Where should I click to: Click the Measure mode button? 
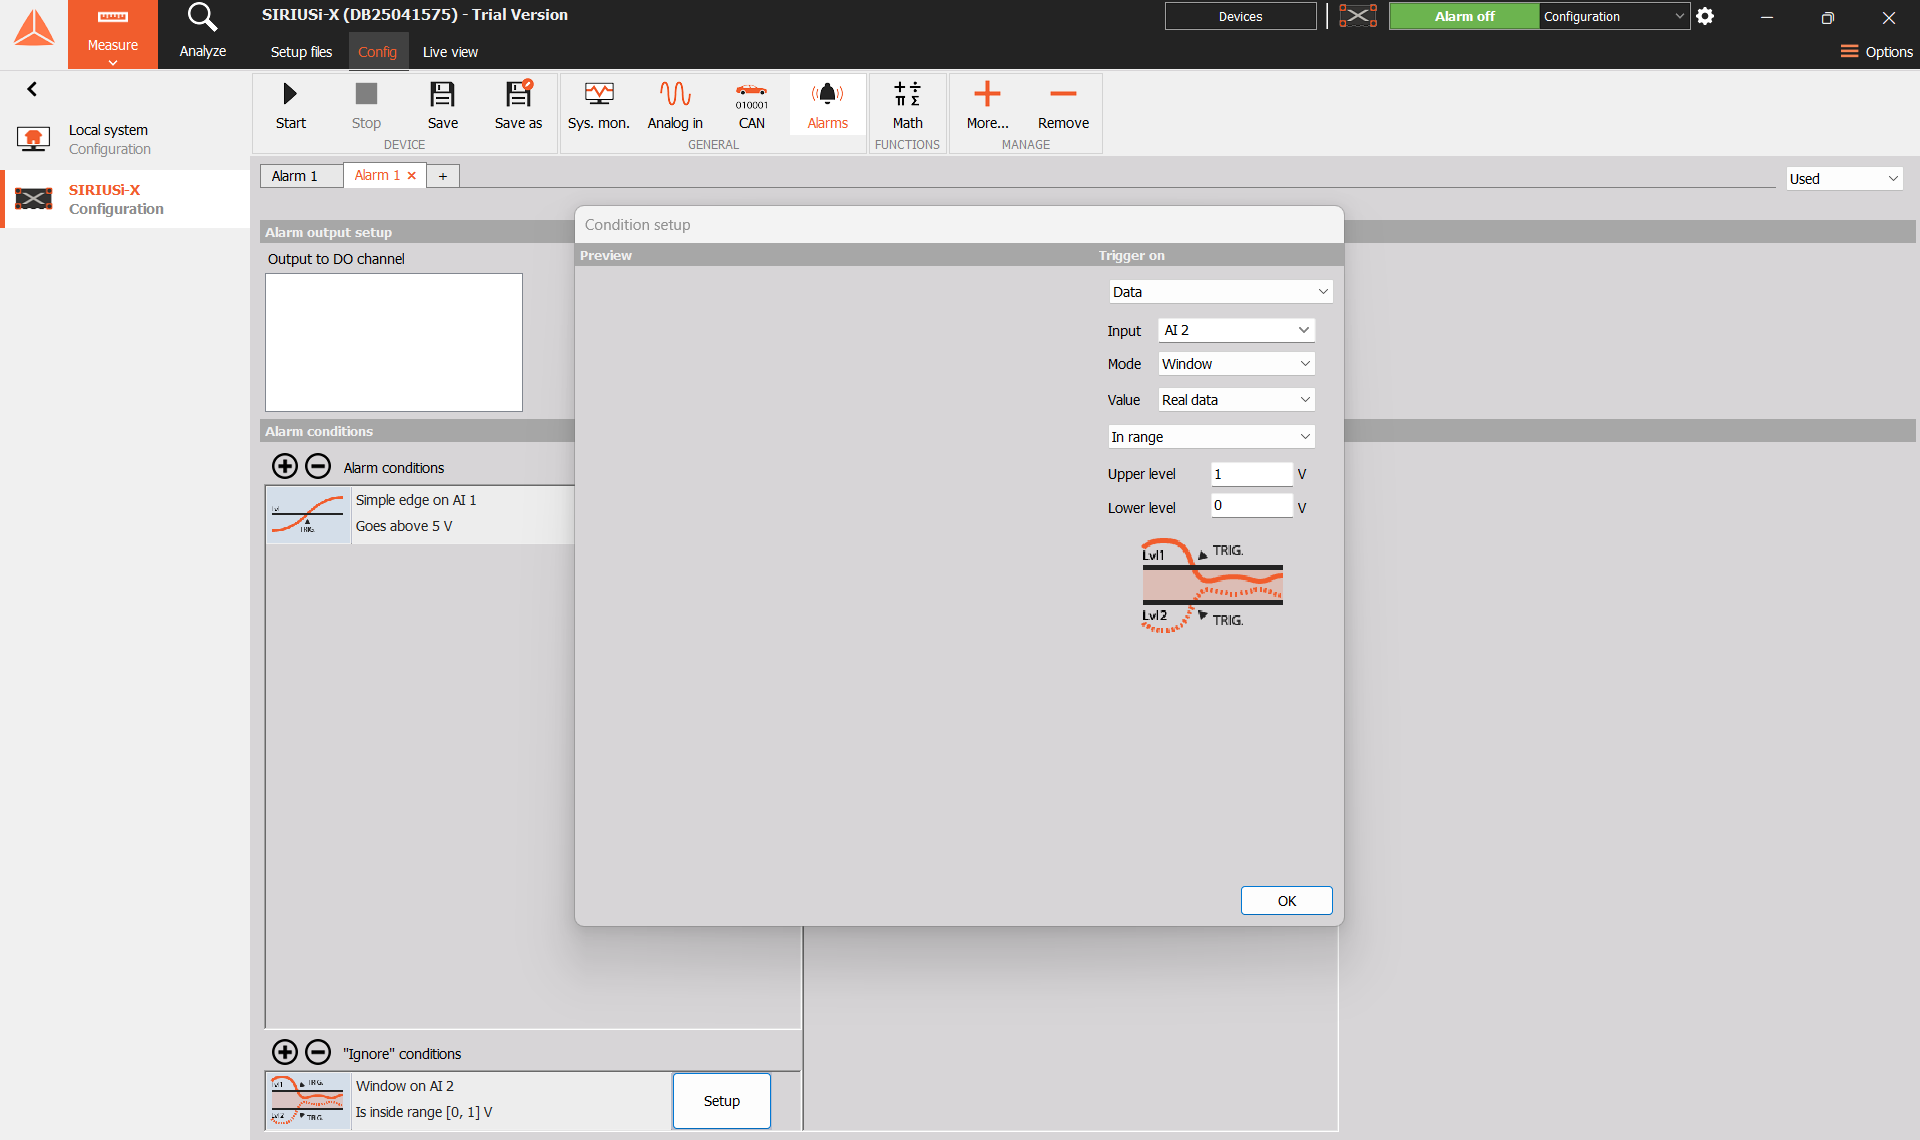click(x=113, y=34)
